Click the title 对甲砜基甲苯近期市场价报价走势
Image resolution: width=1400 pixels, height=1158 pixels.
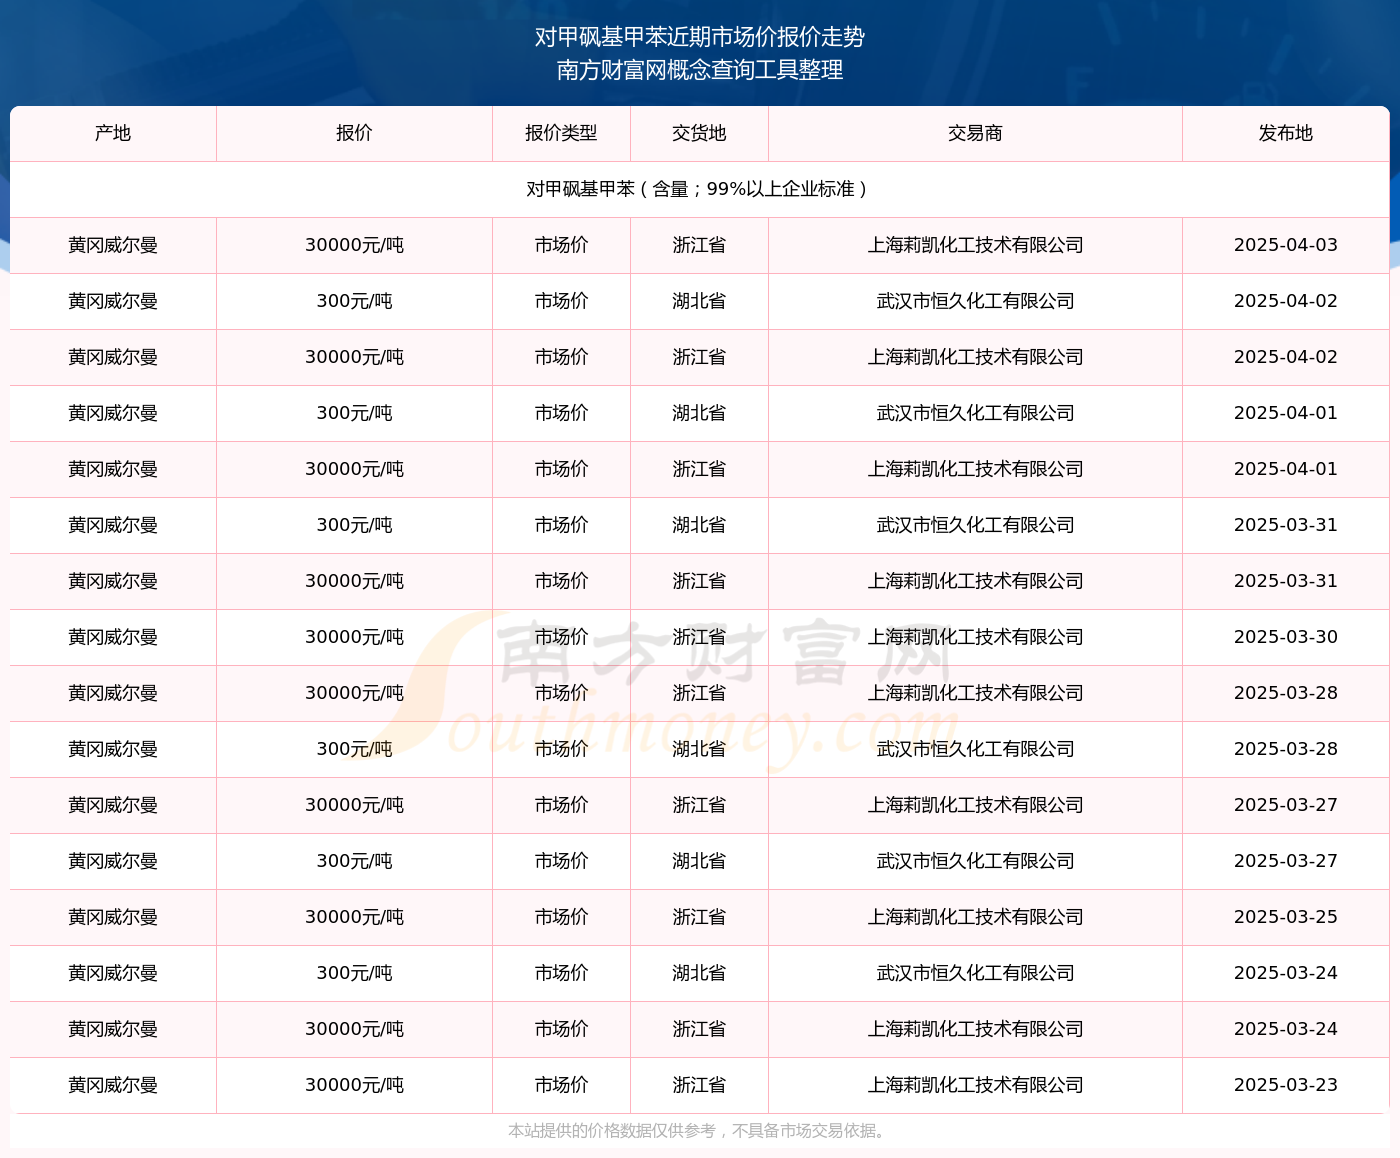(700, 37)
